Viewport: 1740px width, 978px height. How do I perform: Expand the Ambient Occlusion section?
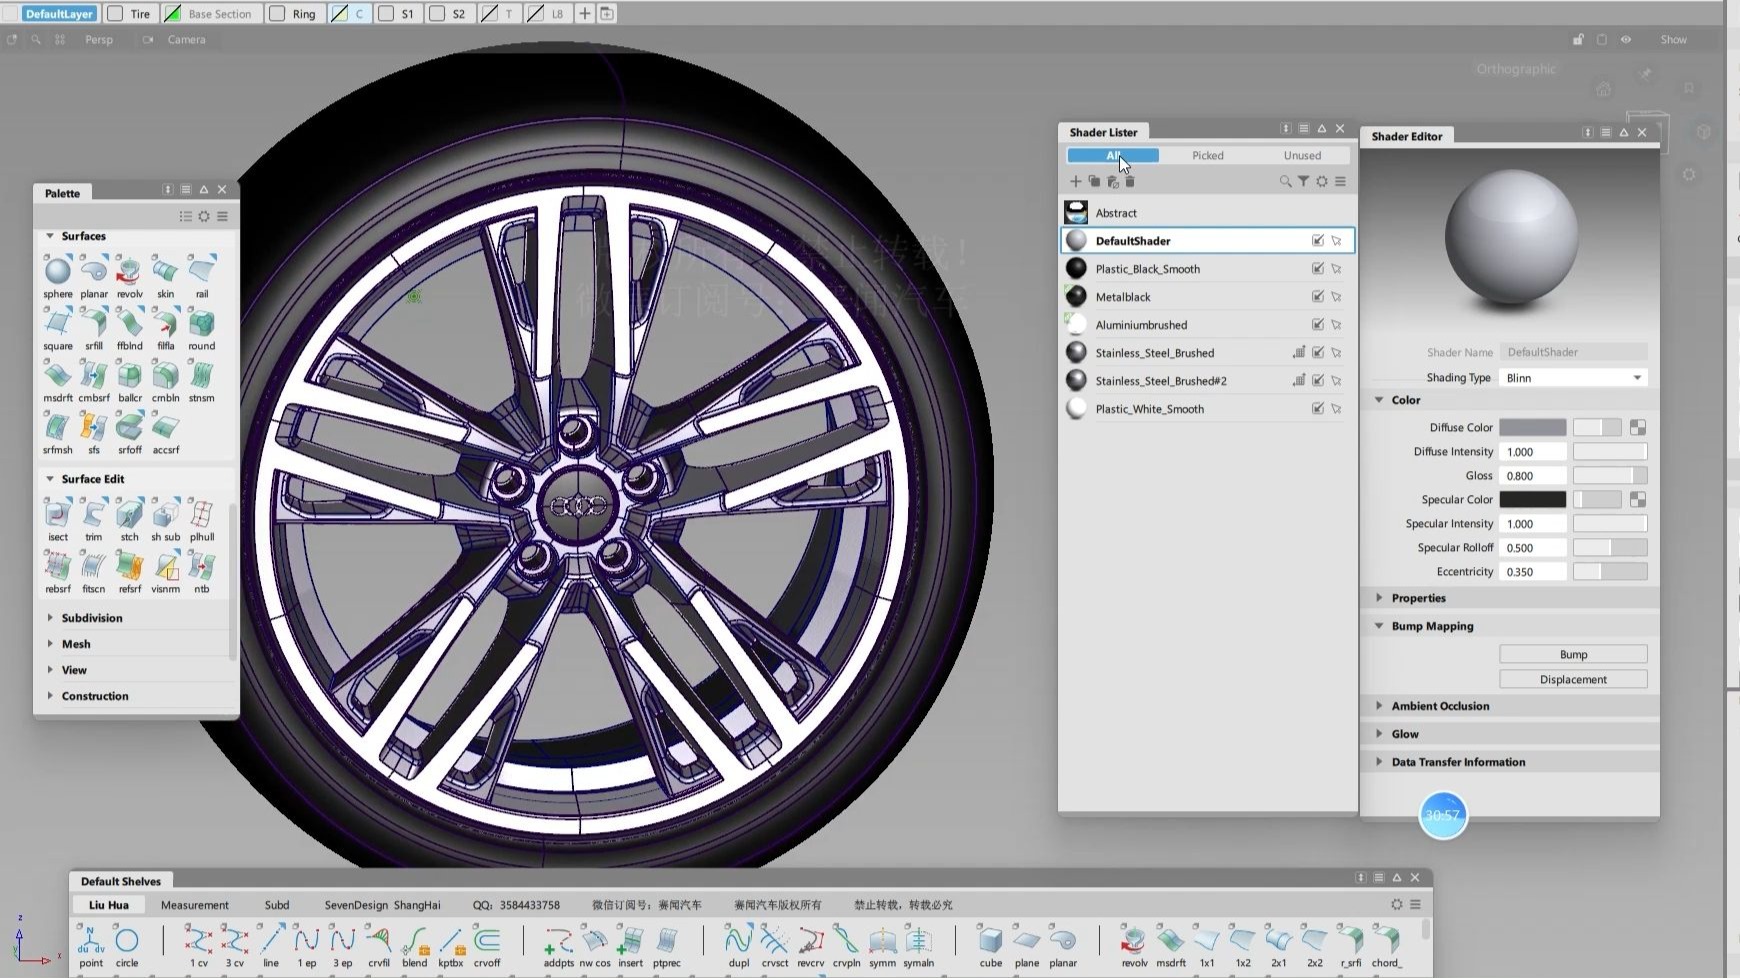[1439, 706]
